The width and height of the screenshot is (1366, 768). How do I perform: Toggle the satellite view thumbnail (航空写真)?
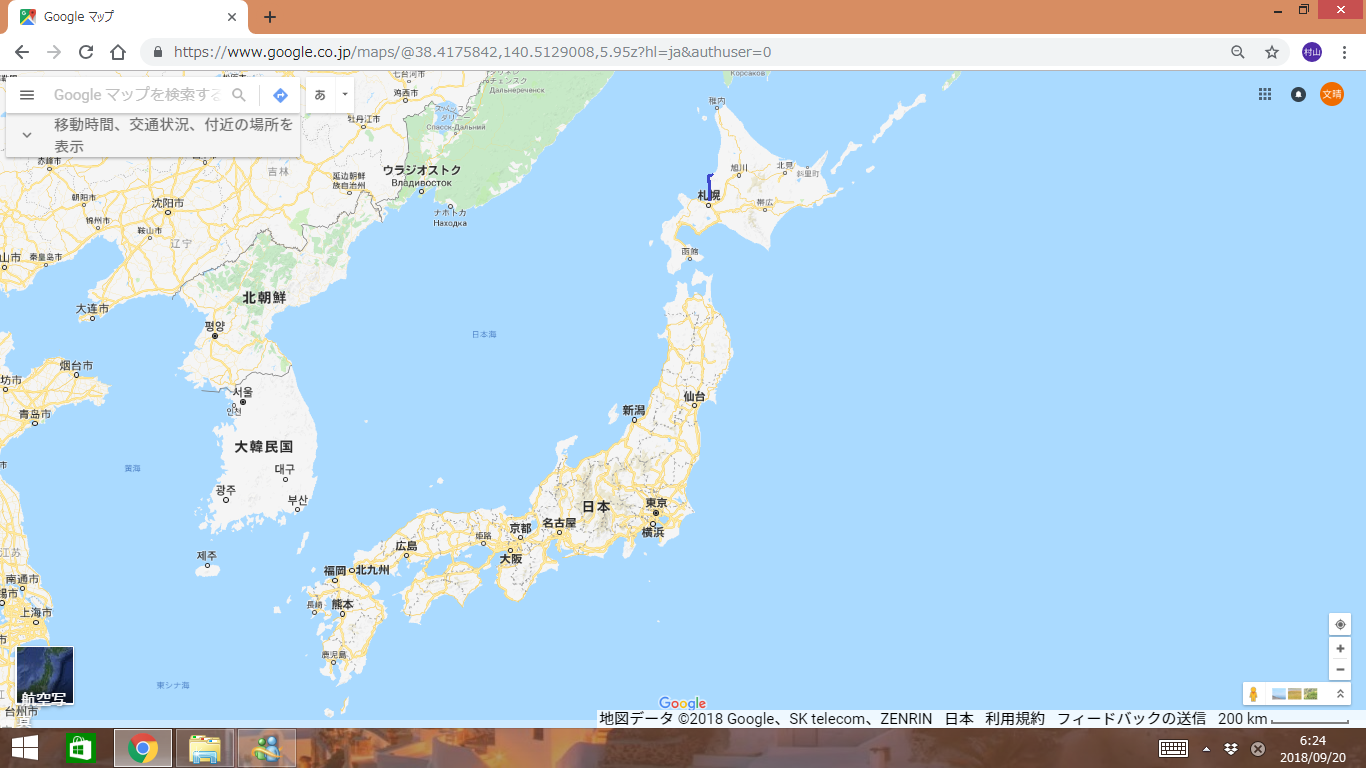point(45,675)
